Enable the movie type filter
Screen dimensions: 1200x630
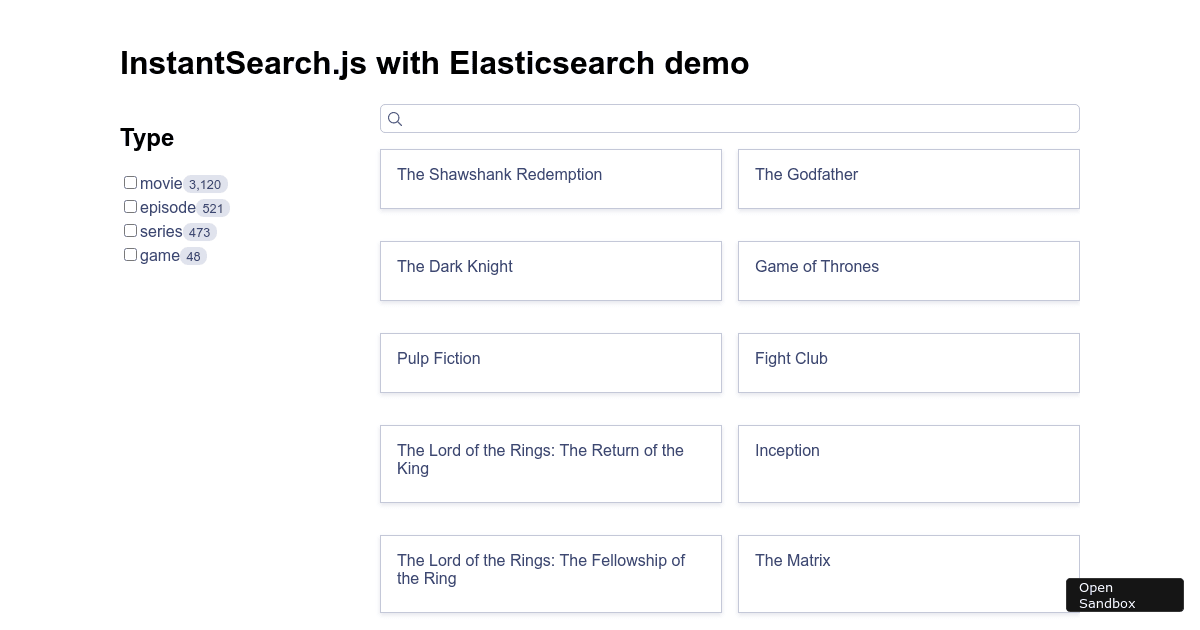[130, 182]
